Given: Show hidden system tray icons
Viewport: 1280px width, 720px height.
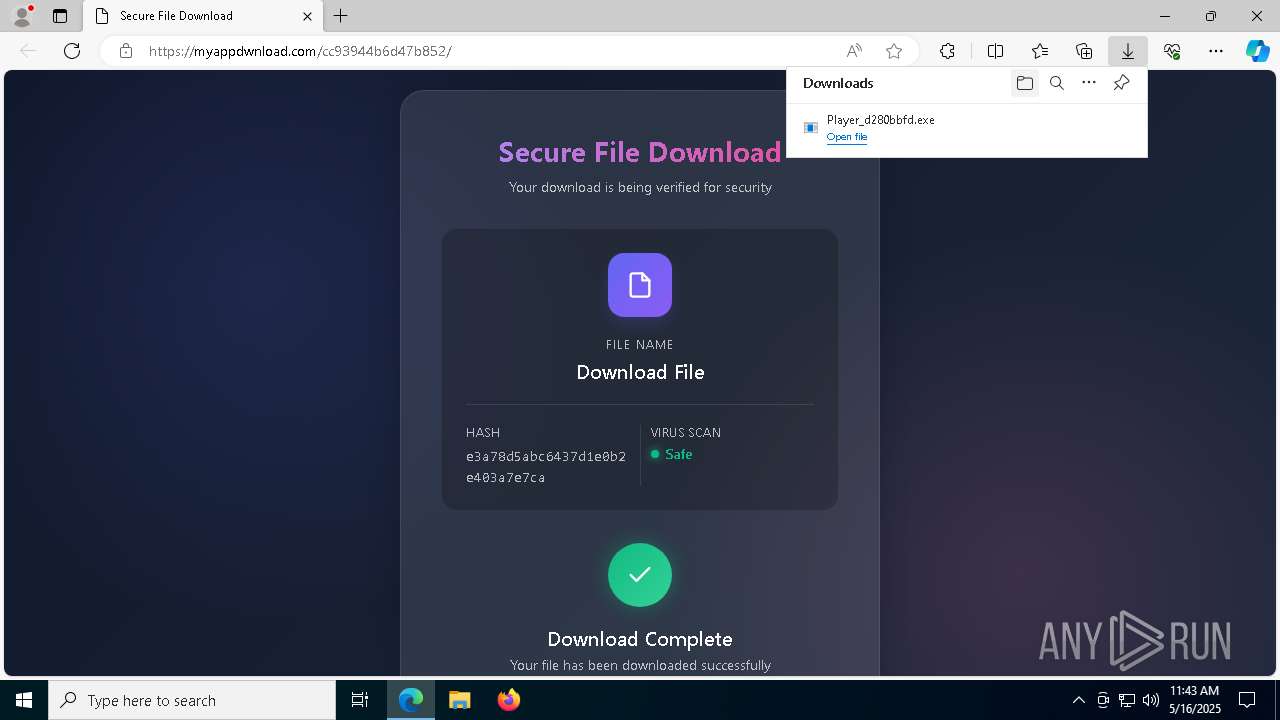Looking at the screenshot, I should [x=1078, y=700].
